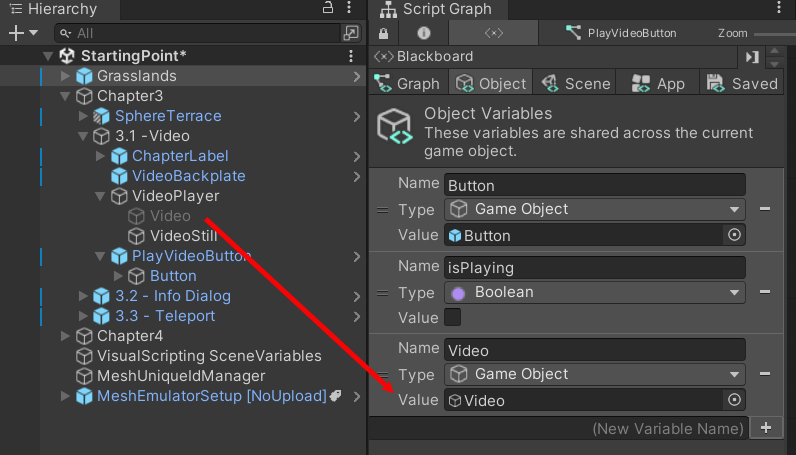Expand the Button child object
Viewport: 796px width, 455px height.
(x=118, y=276)
